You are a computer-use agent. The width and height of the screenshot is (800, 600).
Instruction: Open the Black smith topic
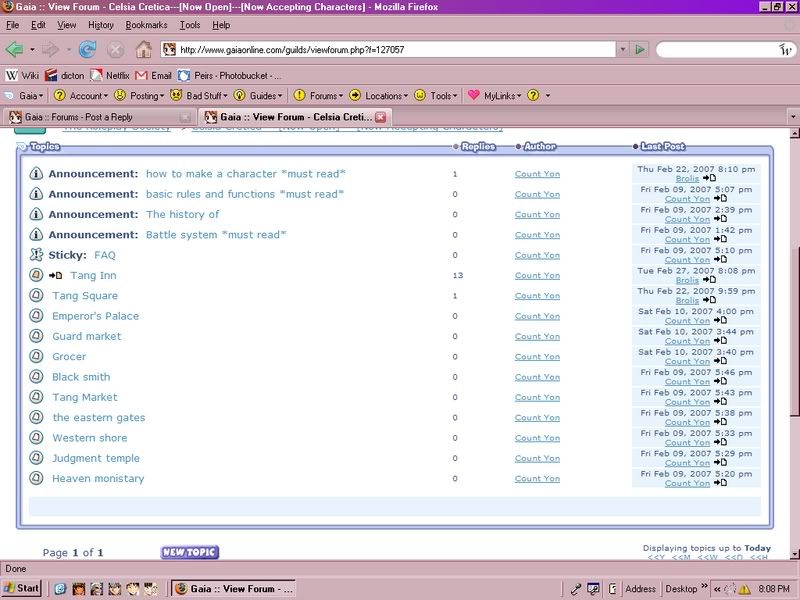tap(81, 377)
